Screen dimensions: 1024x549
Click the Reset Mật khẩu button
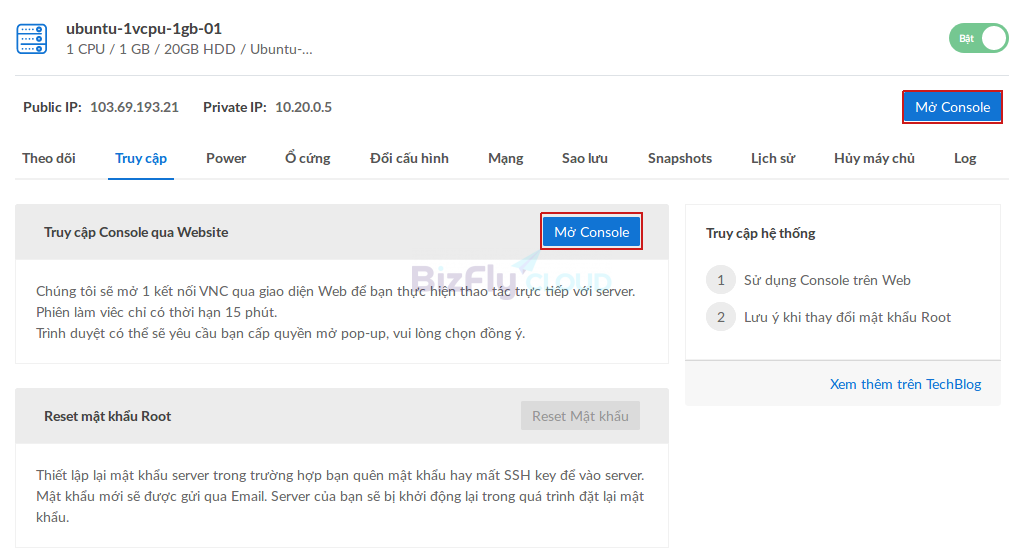(x=580, y=416)
